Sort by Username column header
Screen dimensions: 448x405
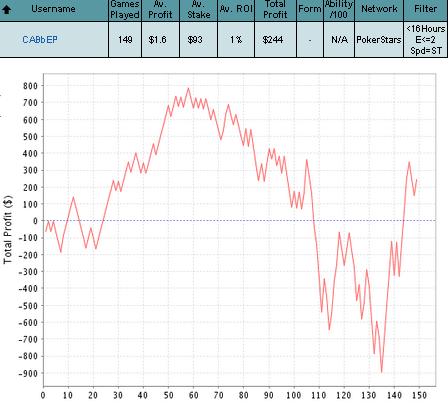point(53,9)
